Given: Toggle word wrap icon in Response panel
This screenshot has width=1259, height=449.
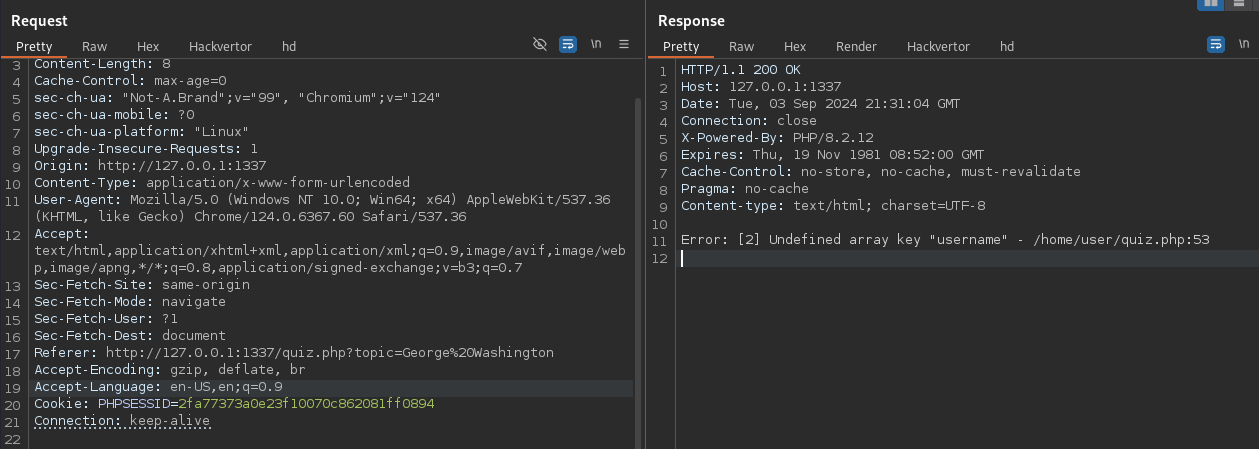Looking at the screenshot, I should pos(1216,44).
